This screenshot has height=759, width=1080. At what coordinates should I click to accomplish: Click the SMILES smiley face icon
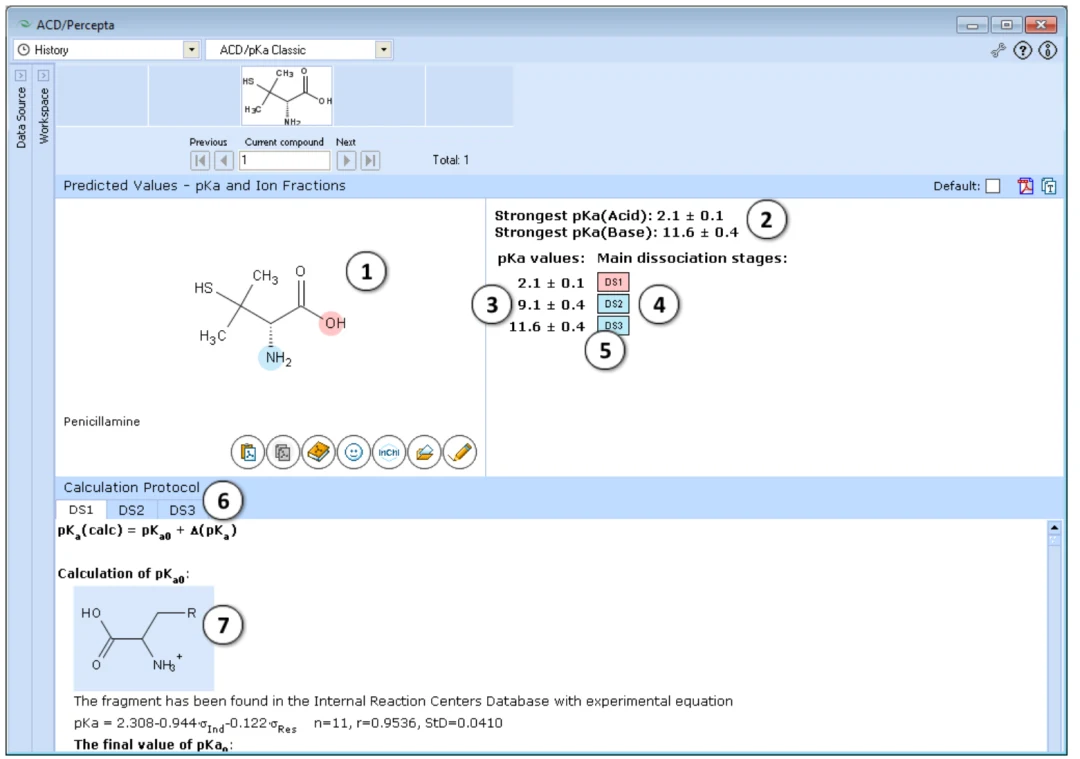(x=353, y=453)
